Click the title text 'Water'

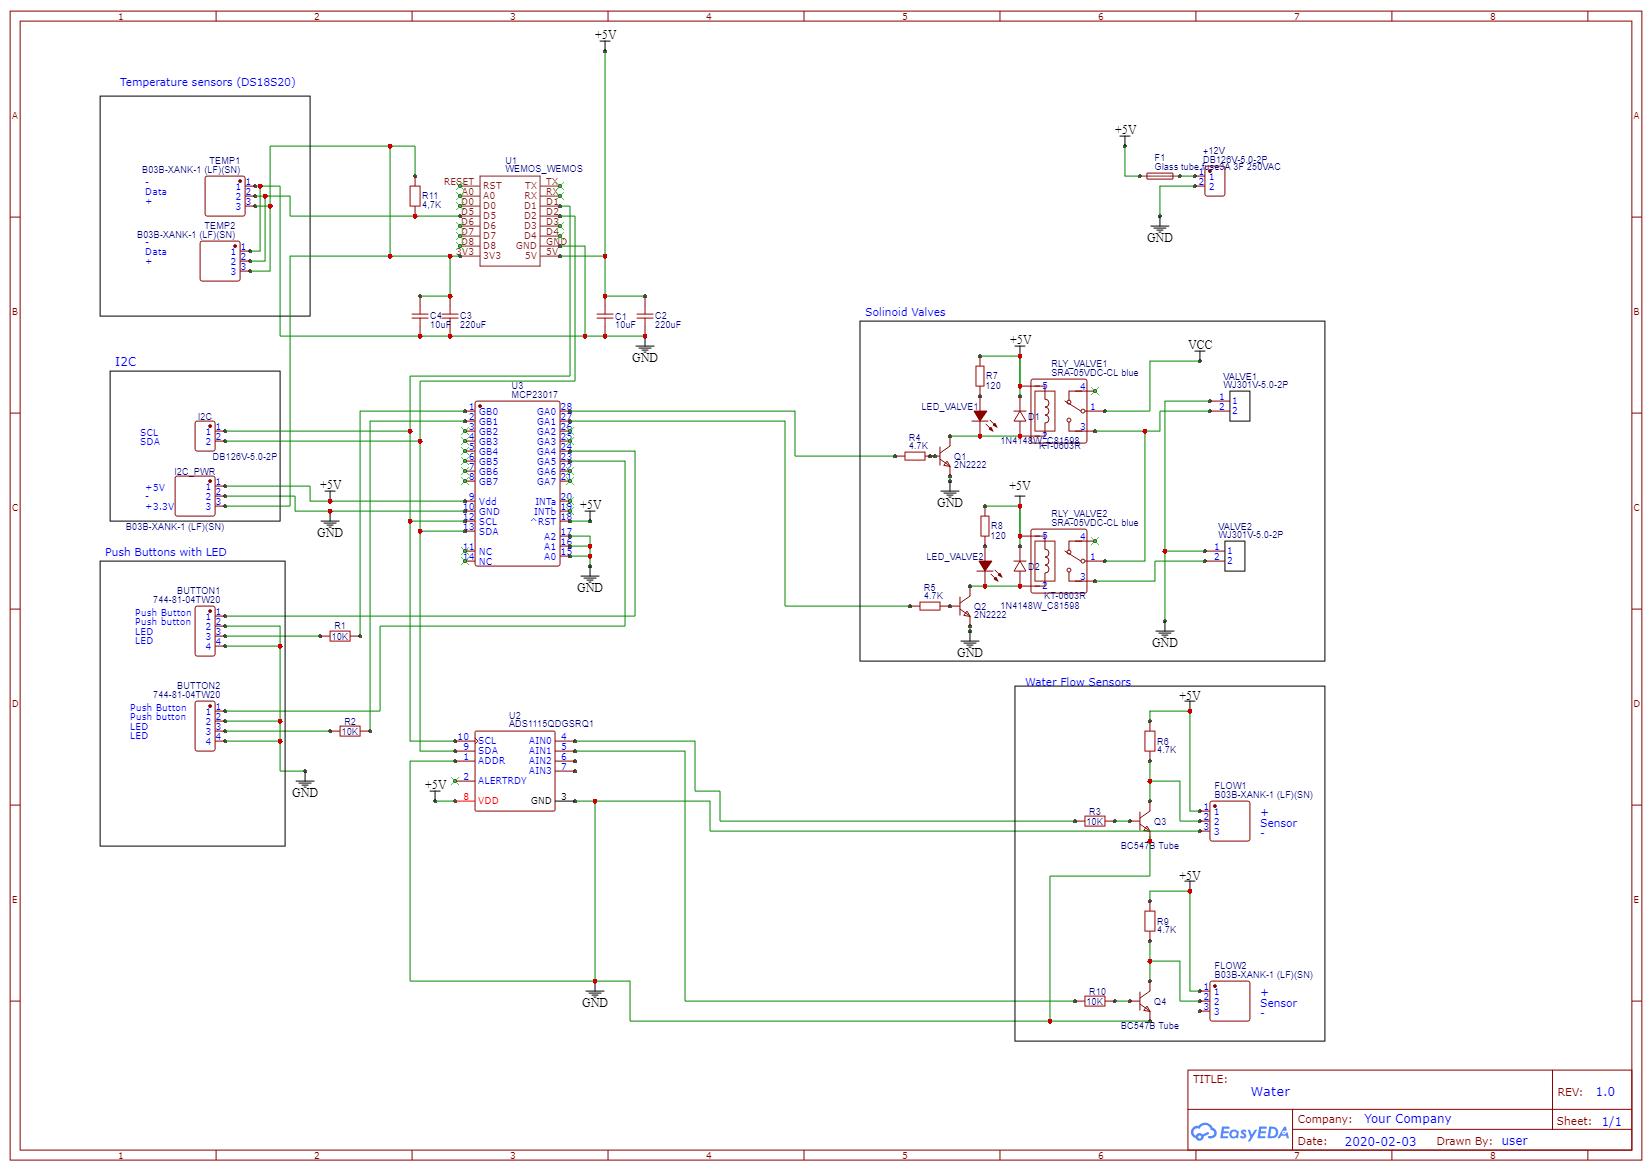click(x=1270, y=1092)
